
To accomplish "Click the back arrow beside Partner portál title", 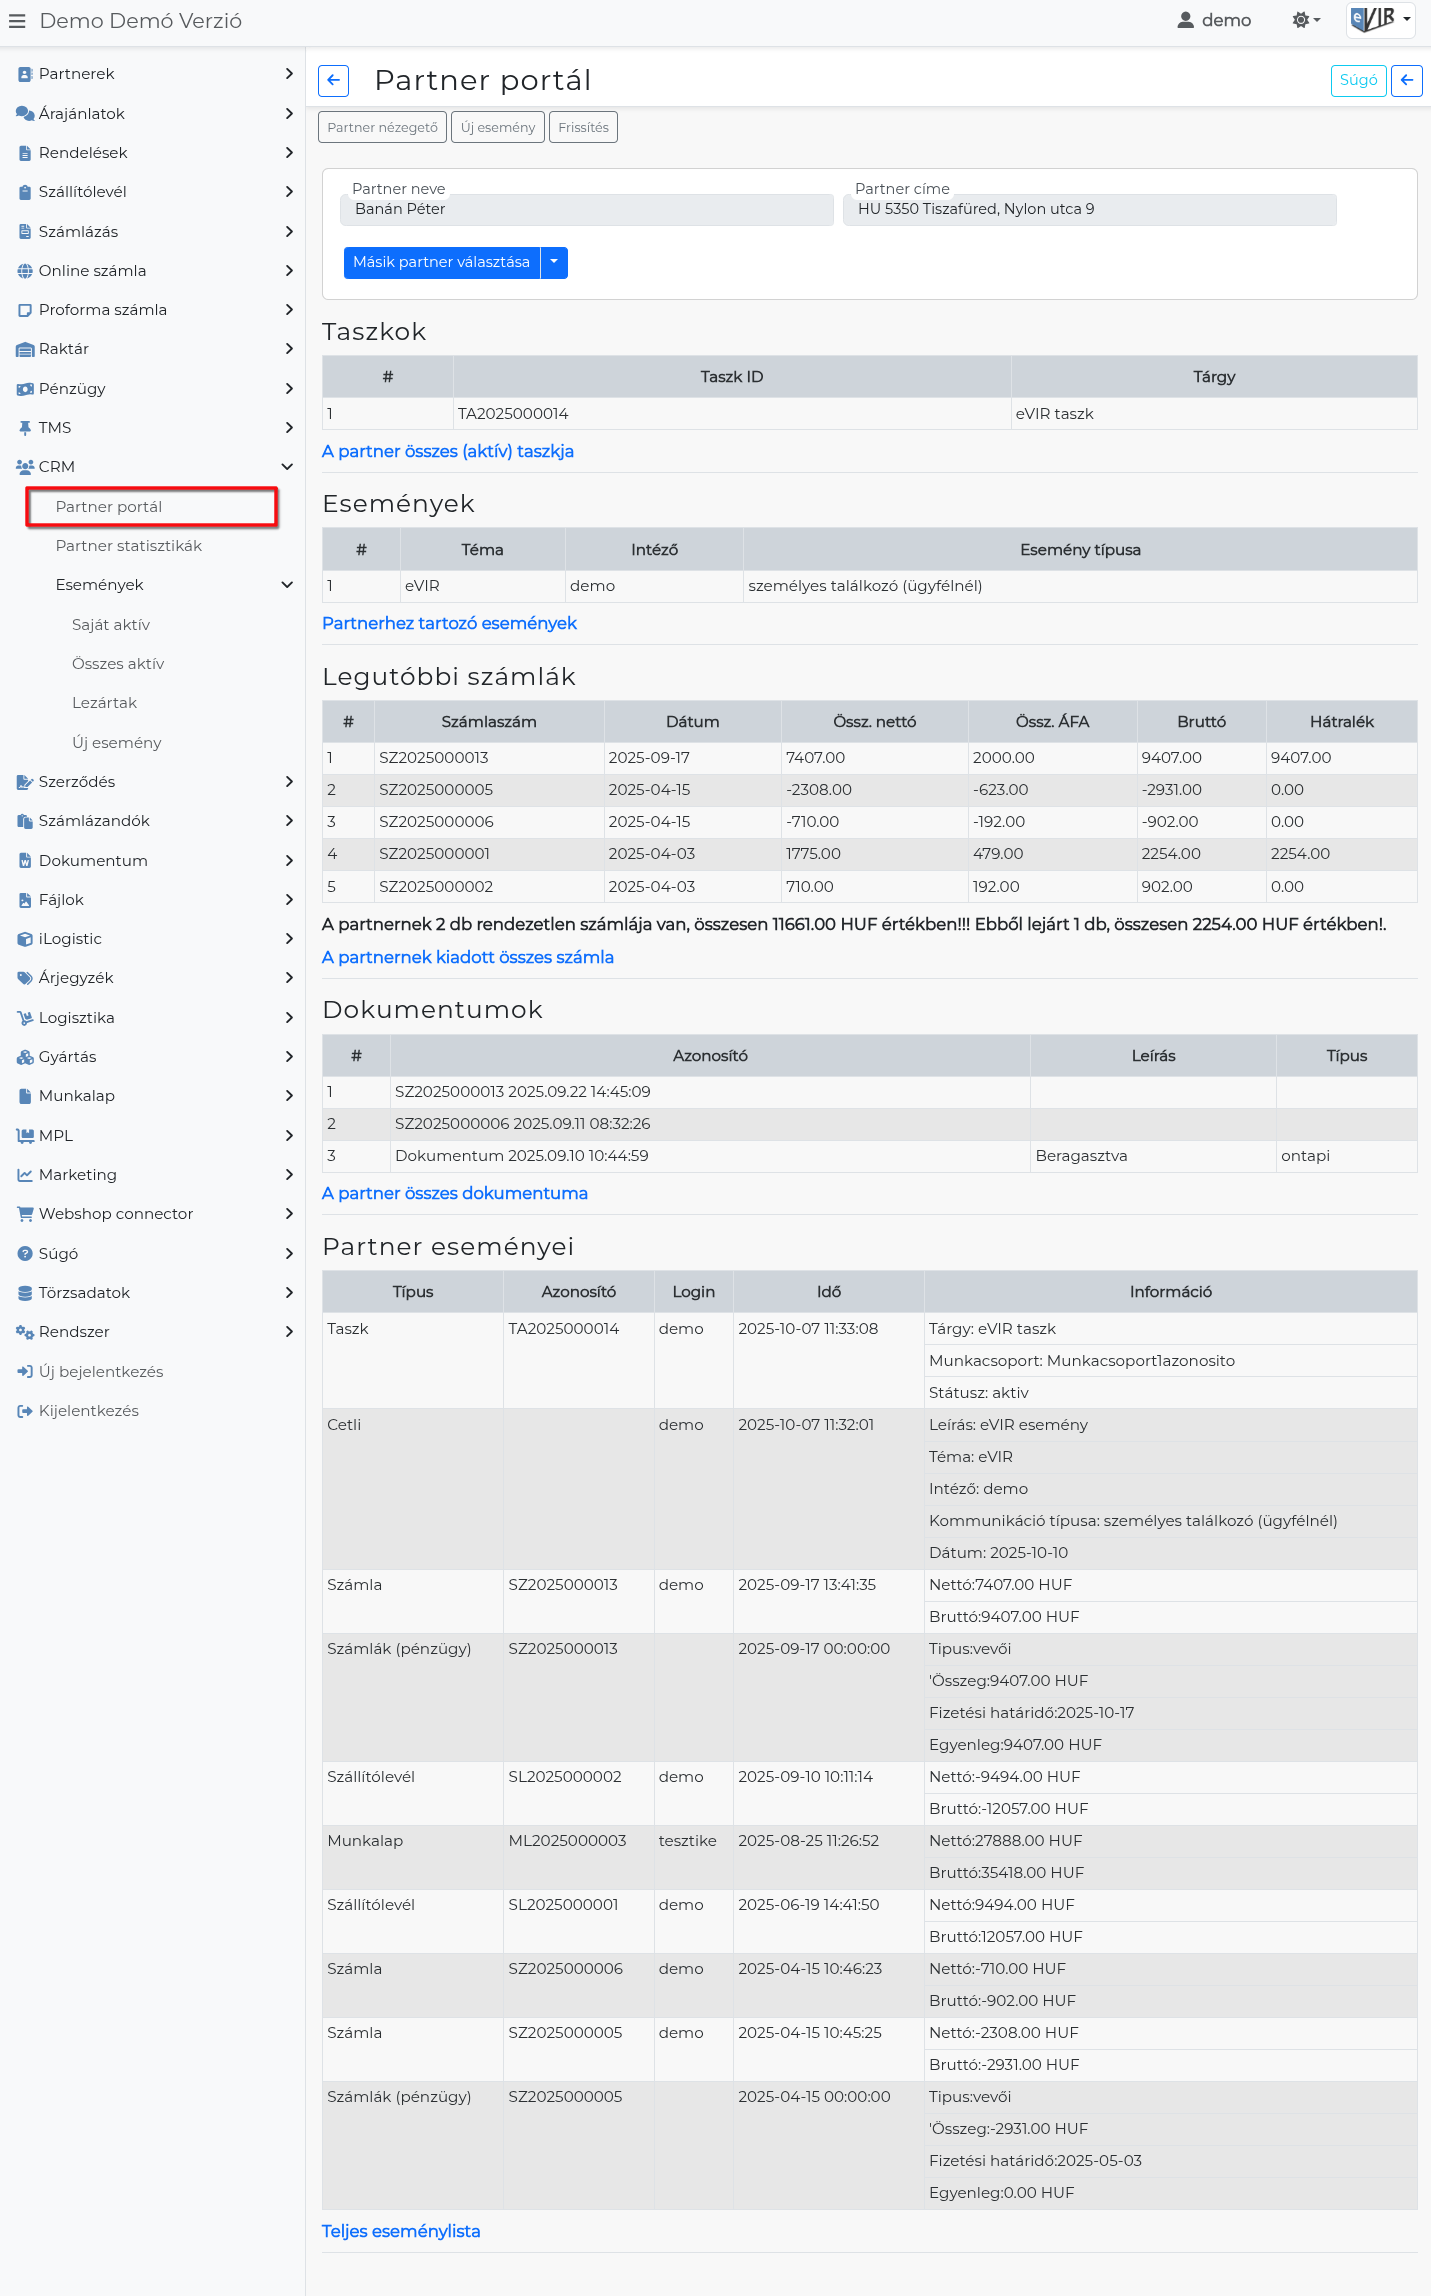I will click(x=333, y=80).
